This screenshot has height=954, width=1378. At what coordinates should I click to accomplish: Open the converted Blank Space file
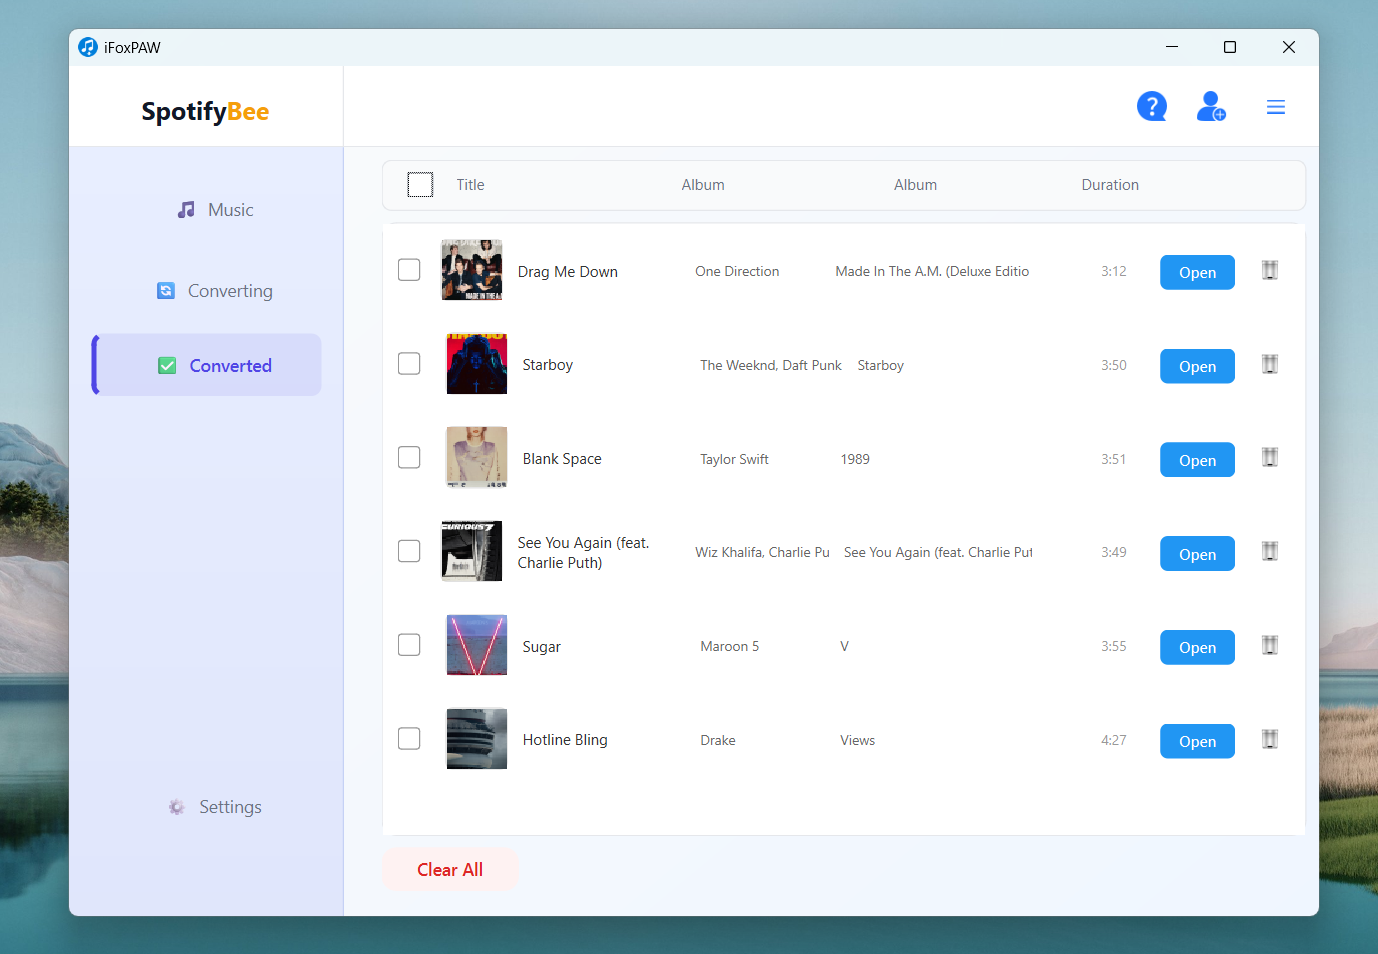tap(1197, 459)
